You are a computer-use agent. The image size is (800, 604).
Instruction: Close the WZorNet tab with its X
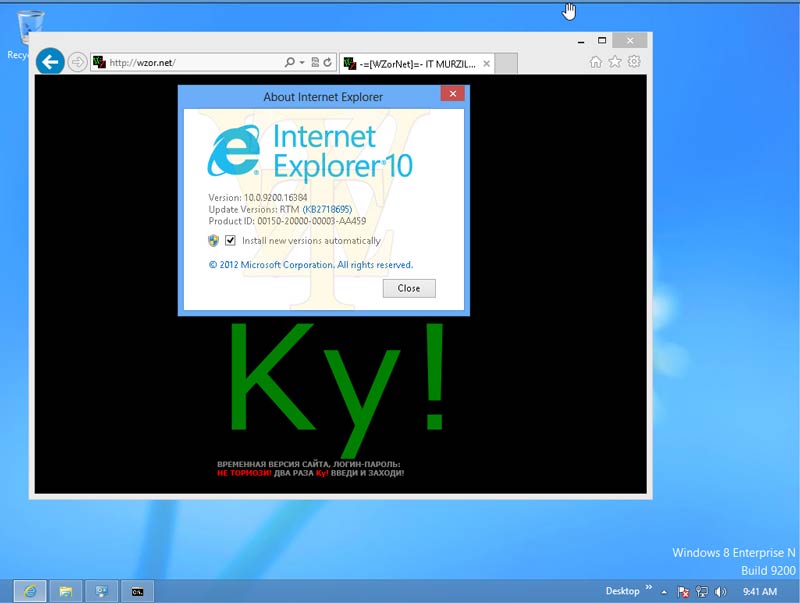[486, 63]
